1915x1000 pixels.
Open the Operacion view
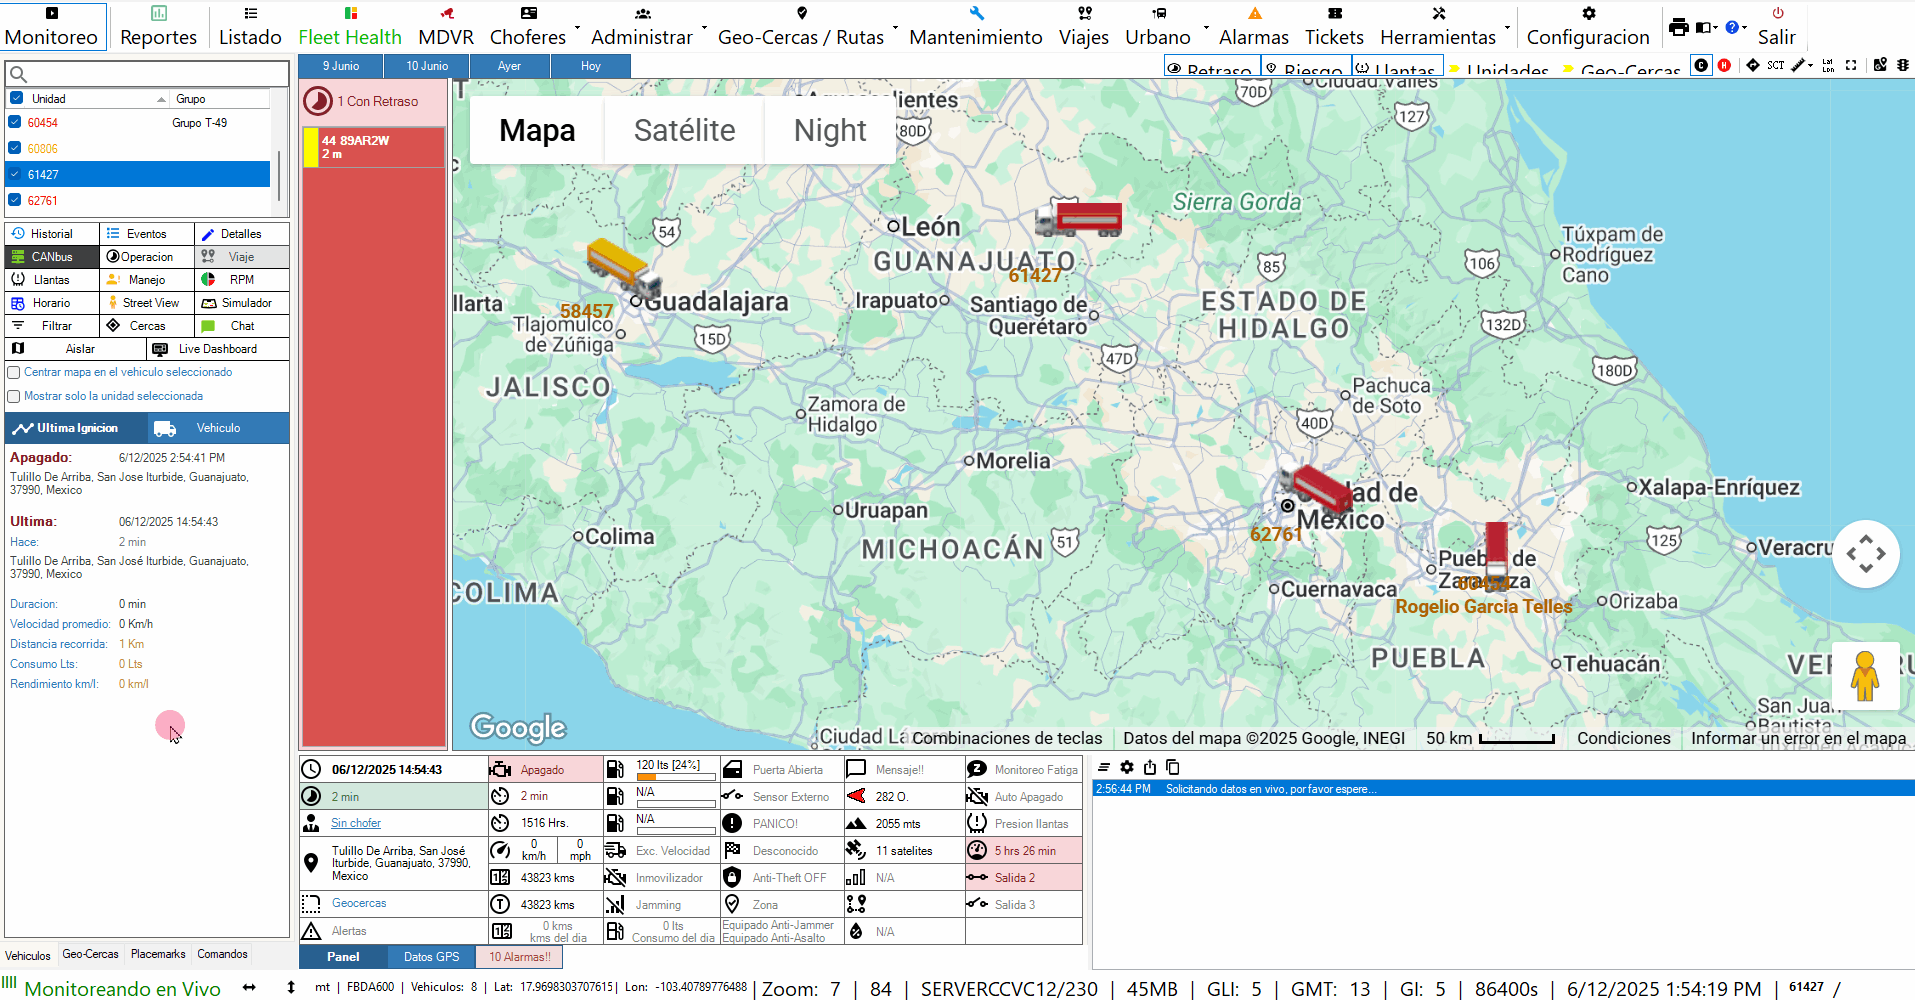147,257
